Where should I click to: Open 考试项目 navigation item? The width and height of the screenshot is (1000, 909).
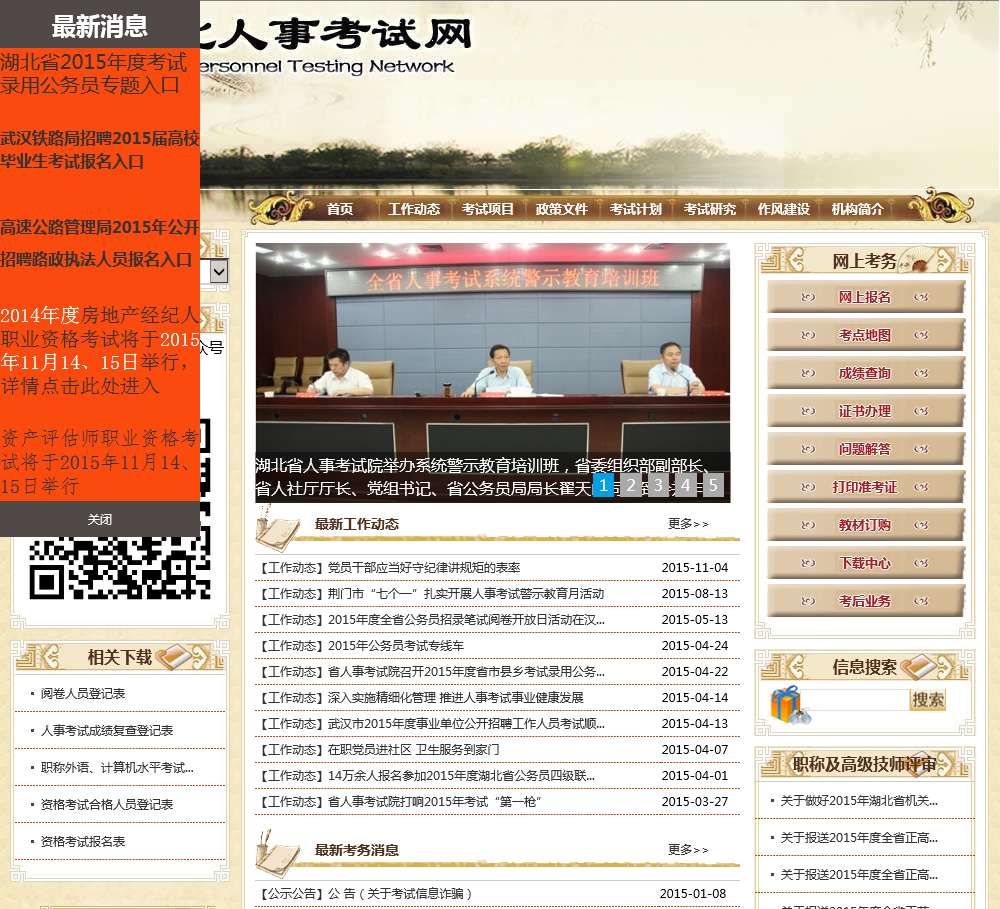tap(488, 209)
